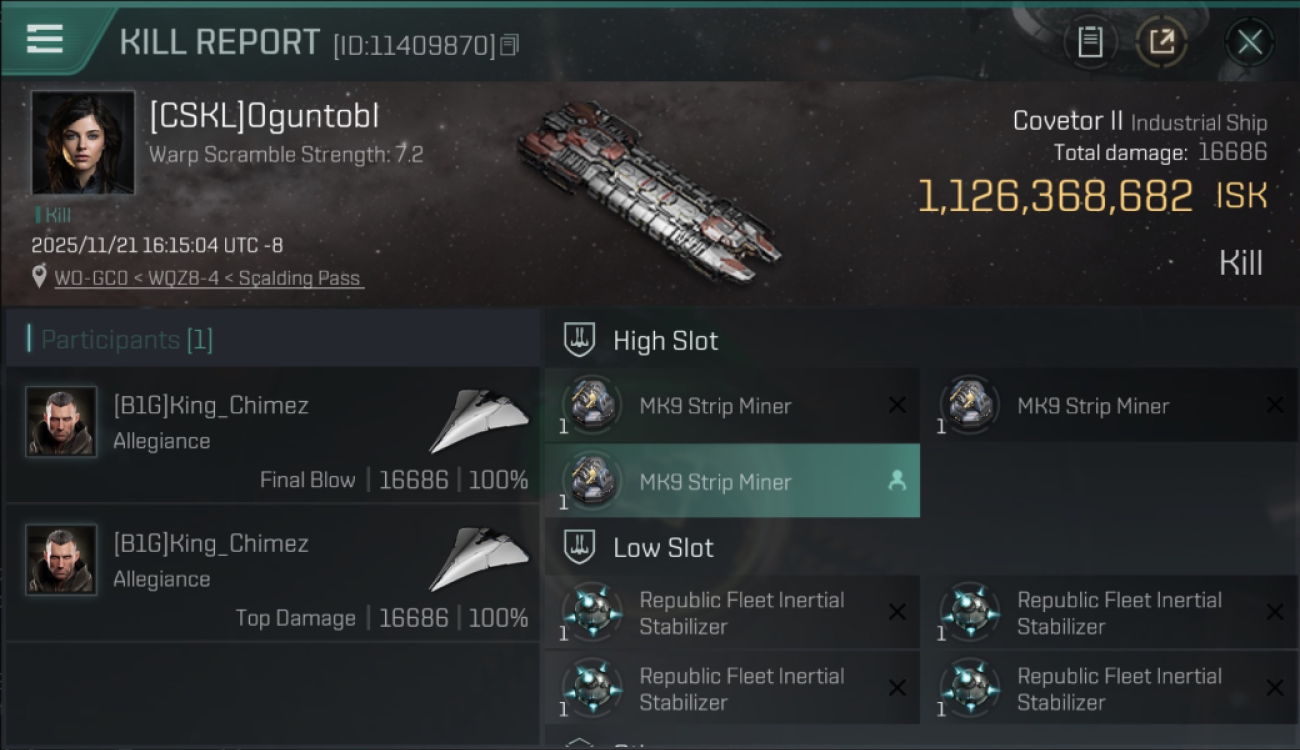This screenshot has height=750, width=1300.
Task: Select the first MK9 Strip Miner module
Action: (715, 406)
